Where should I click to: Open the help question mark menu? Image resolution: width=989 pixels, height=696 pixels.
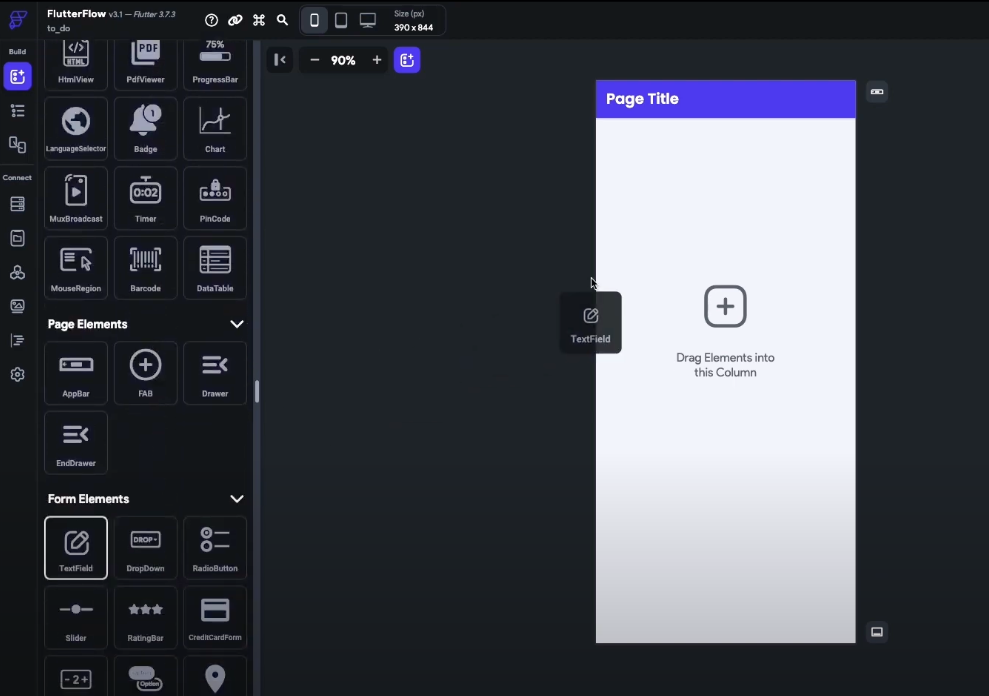(211, 20)
